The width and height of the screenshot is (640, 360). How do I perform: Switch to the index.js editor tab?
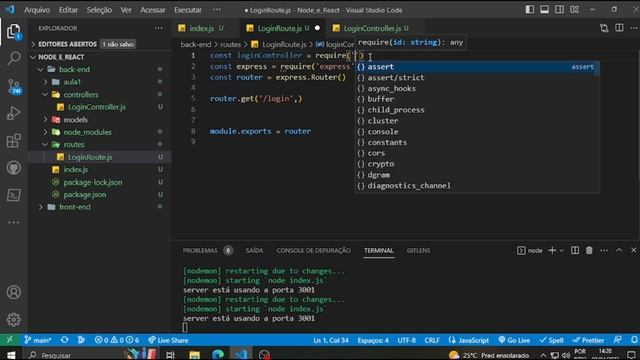[201, 28]
